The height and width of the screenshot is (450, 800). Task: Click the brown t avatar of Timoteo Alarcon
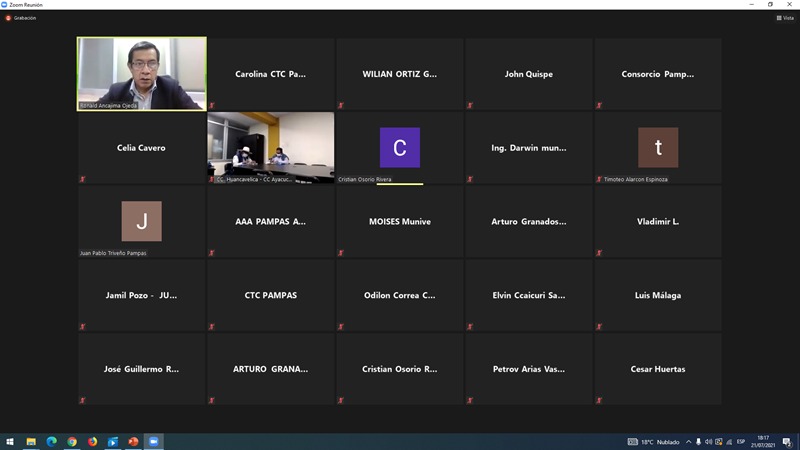658,148
